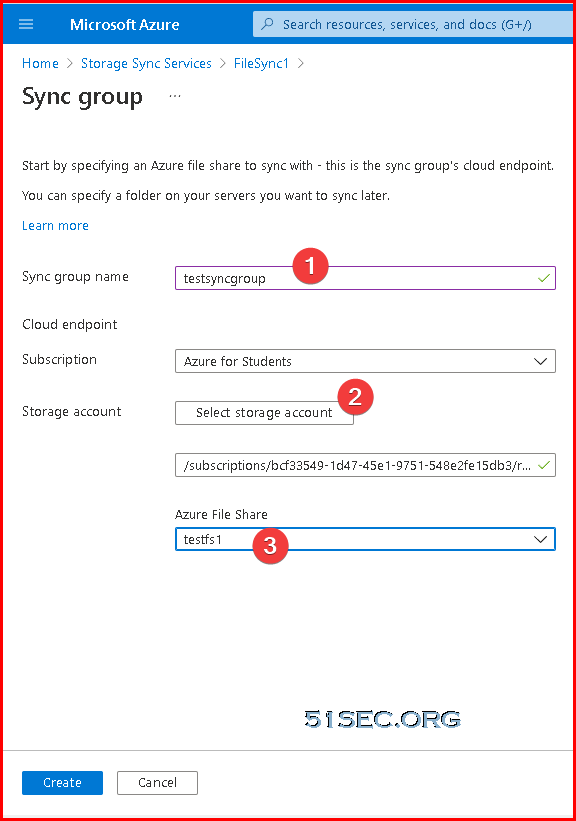Navigate to Storage Sync Services breadcrumb
This screenshot has width=576, height=821.
[x=146, y=63]
